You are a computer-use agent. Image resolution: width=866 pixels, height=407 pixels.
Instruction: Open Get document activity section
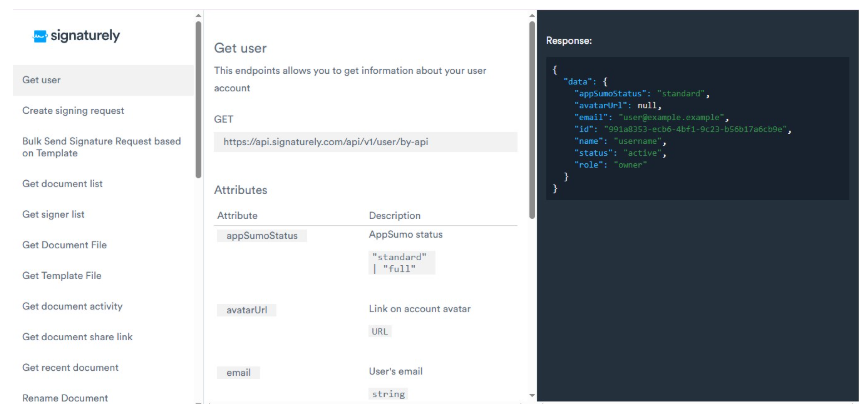(x=72, y=306)
